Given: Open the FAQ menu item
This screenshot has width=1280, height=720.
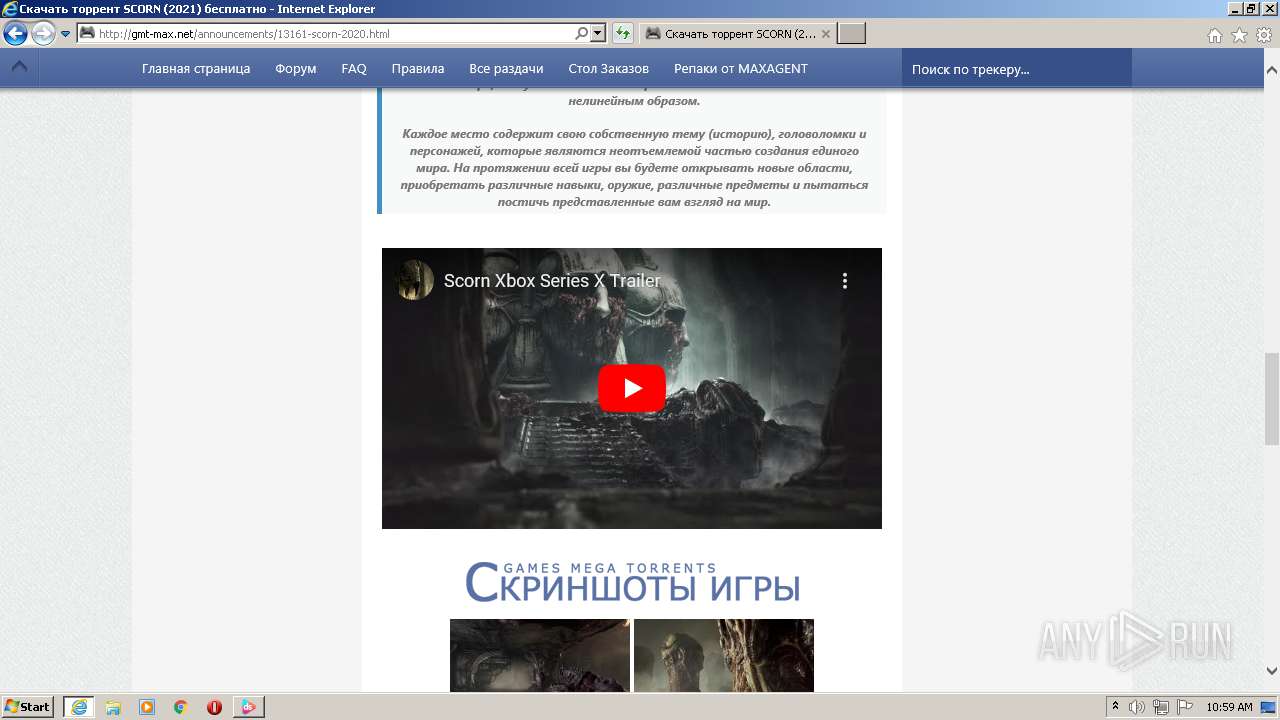Looking at the screenshot, I should pos(354,69).
